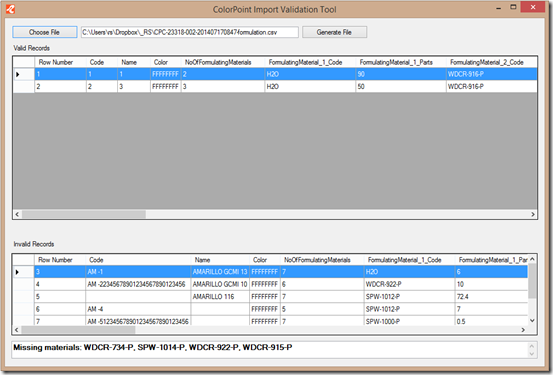Select SPW-1000-P cell in Invalid Records row 7

(x=409, y=321)
